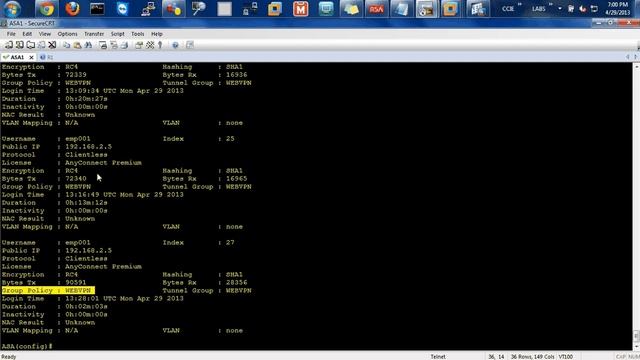Click the Quick Connect toolbar icon
This screenshot has height=360, width=640.
pyautogui.click(x=20, y=45)
